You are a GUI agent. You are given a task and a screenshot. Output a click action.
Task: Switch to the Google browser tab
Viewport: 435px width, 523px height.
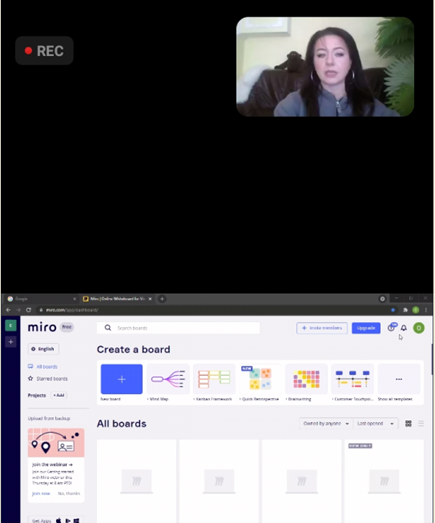point(41,299)
